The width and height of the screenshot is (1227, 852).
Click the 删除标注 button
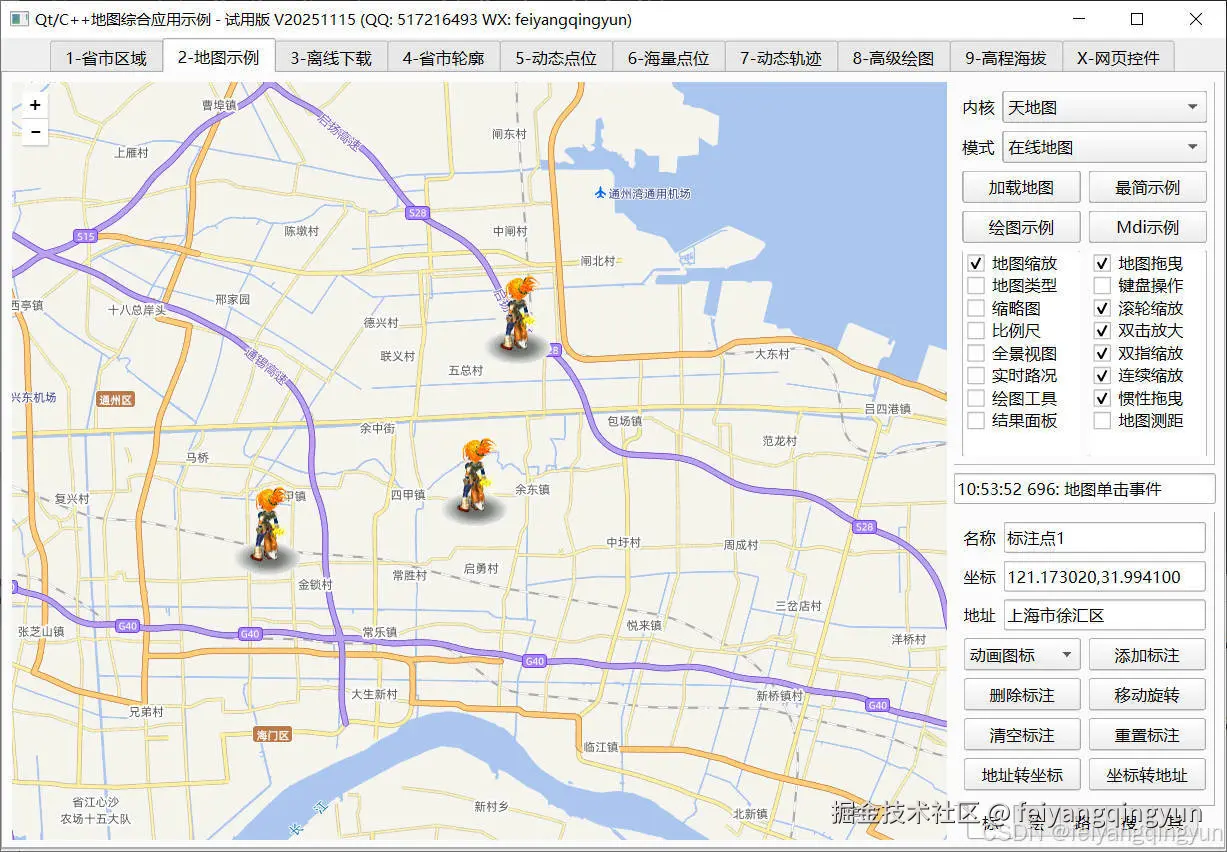click(x=1021, y=695)
